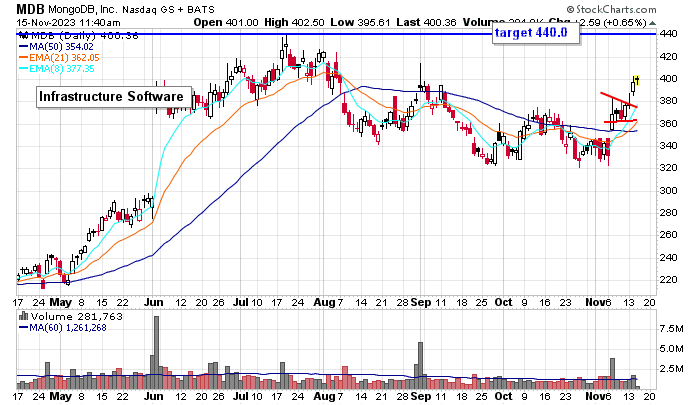
Task: Click the 420 price axis label
Action: [669, 57]
